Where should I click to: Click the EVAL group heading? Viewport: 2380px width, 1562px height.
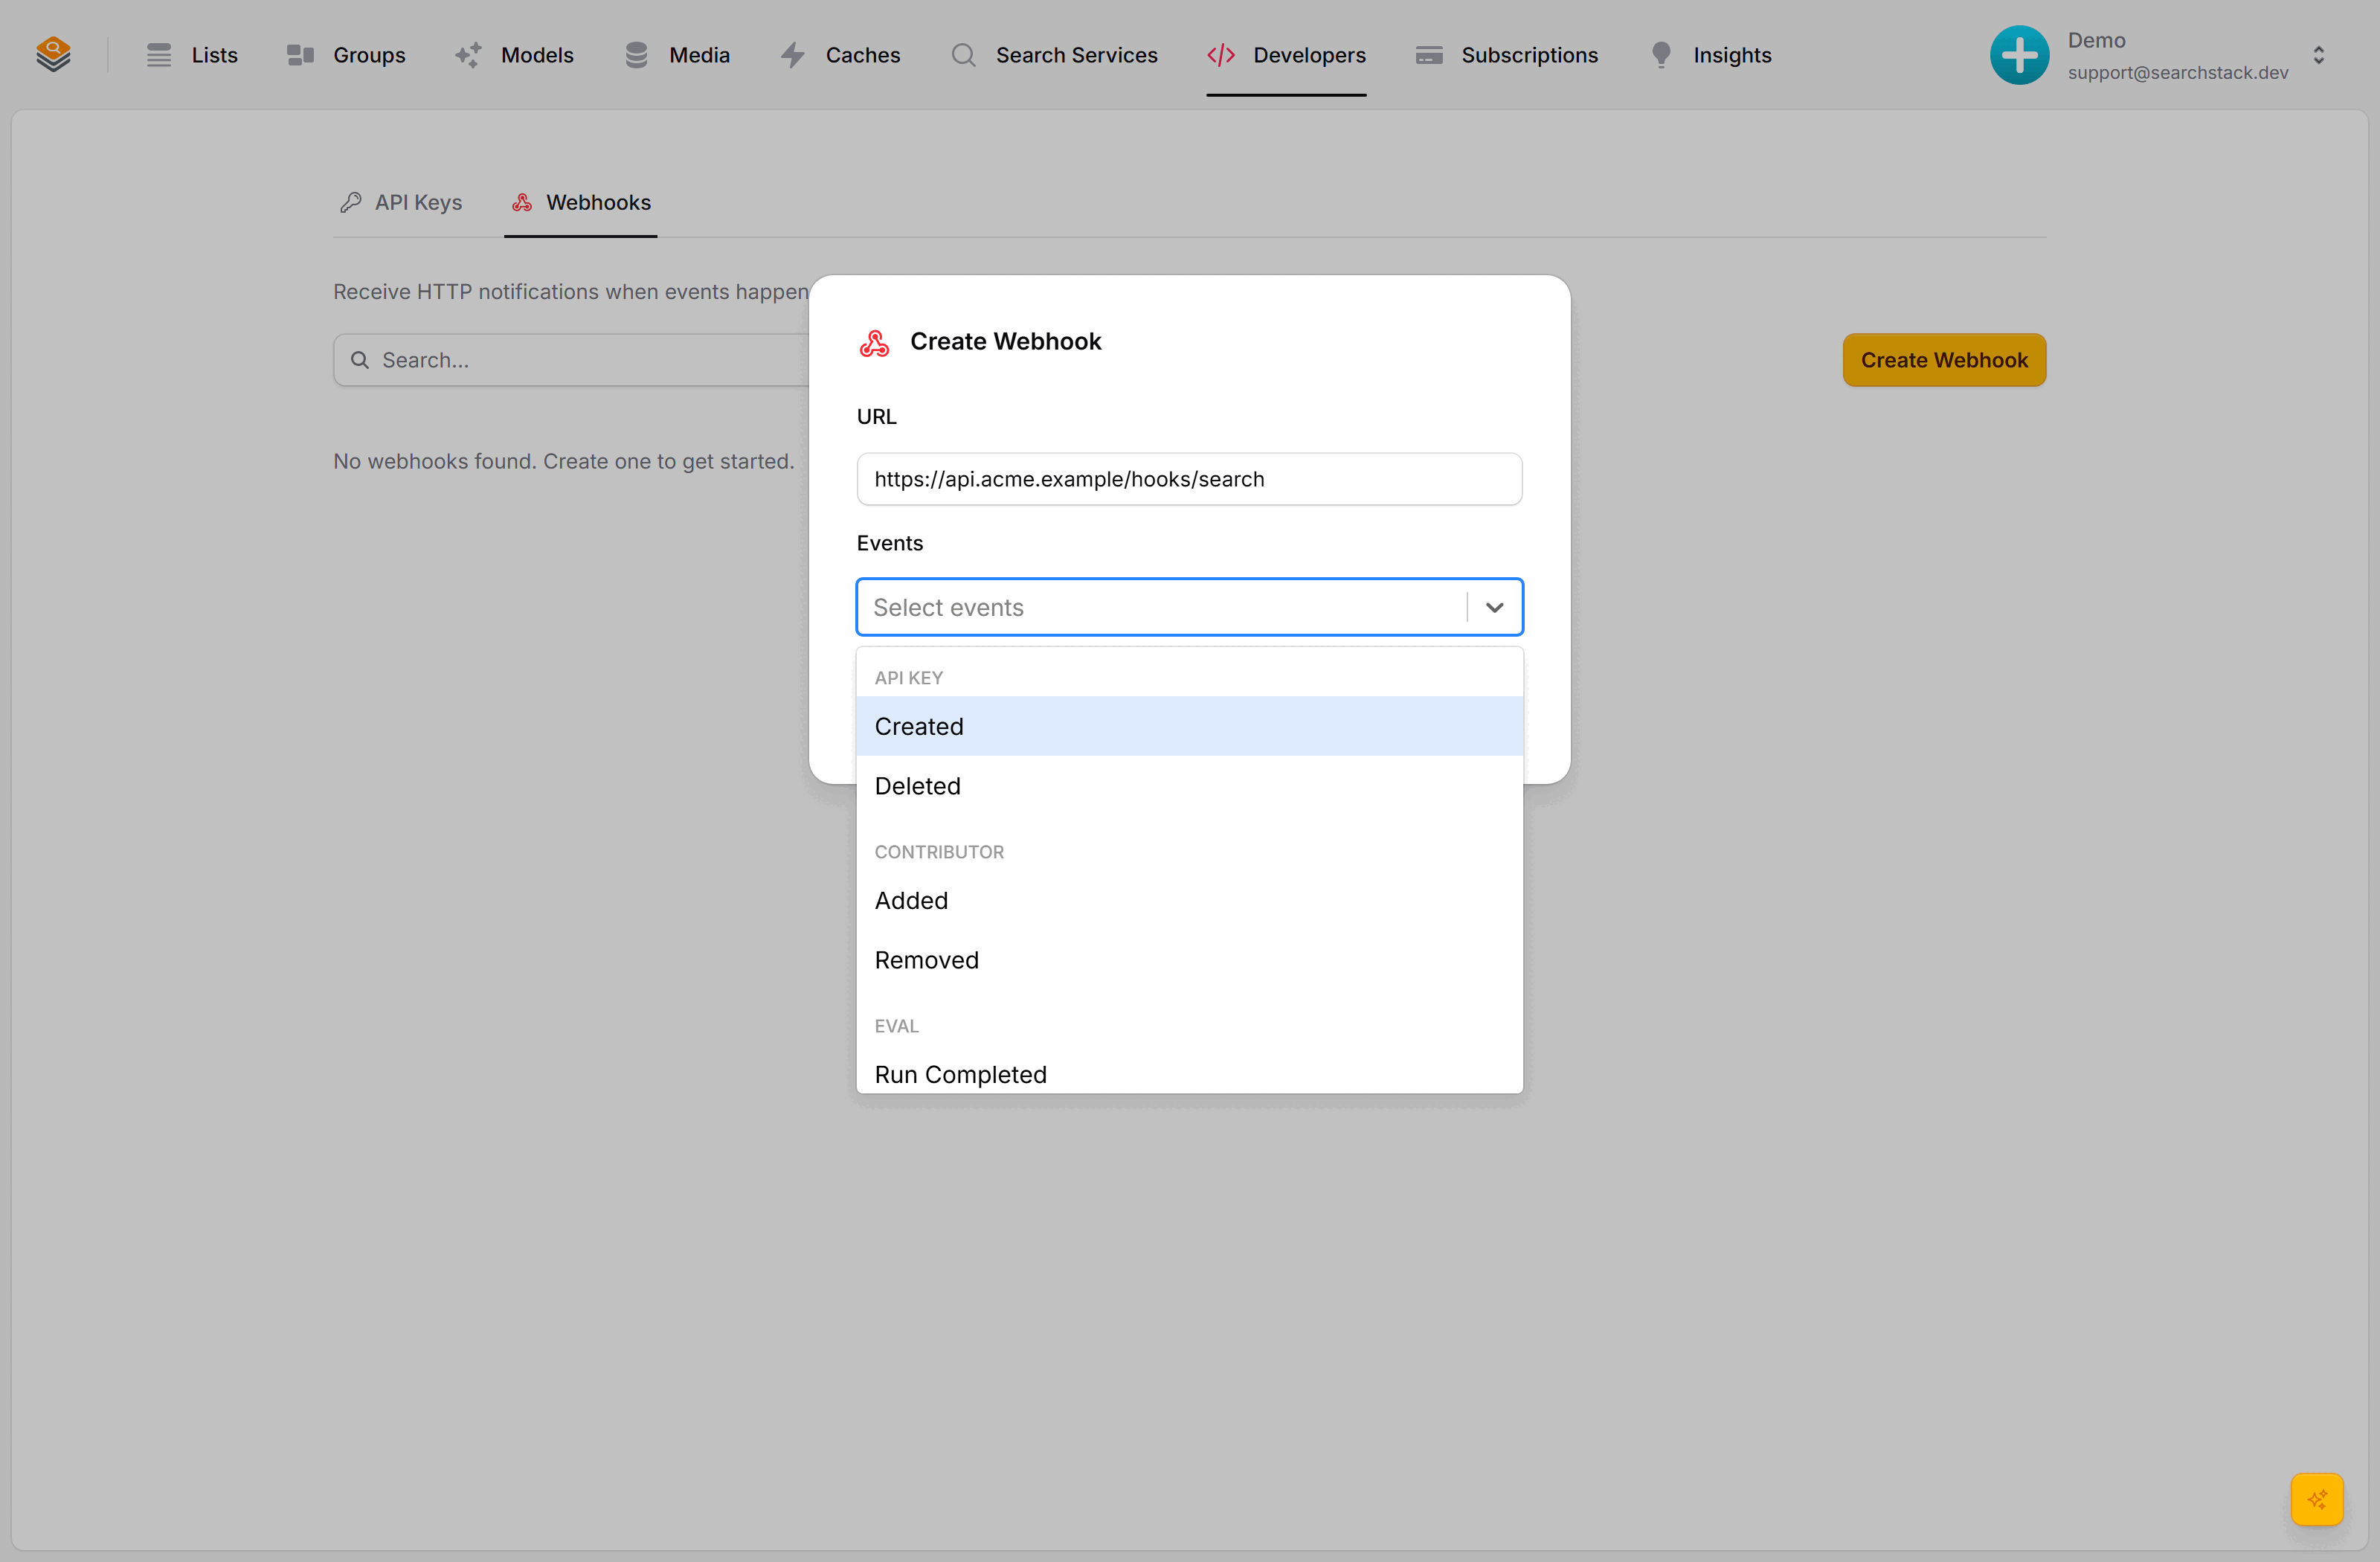point(896,1026)
